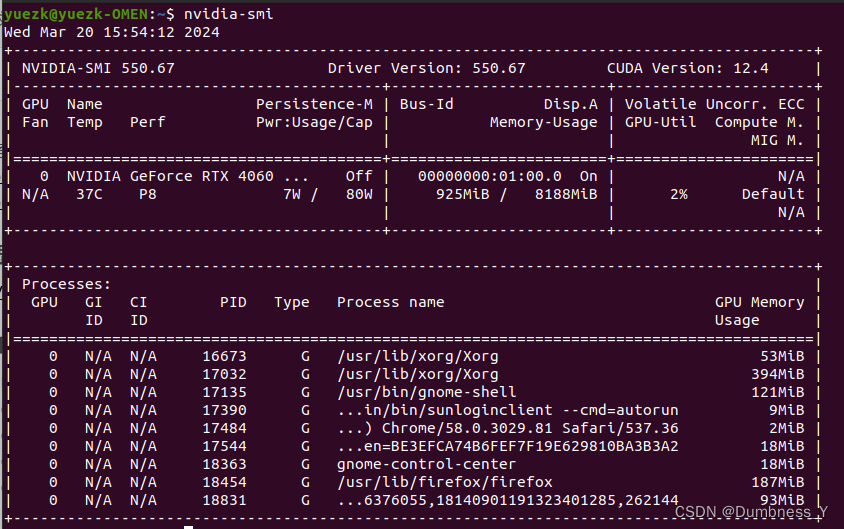The height and width of the screenshot is (529, 844).
Task: Click the memory used value '925MiB'
Action: (462, 194)
